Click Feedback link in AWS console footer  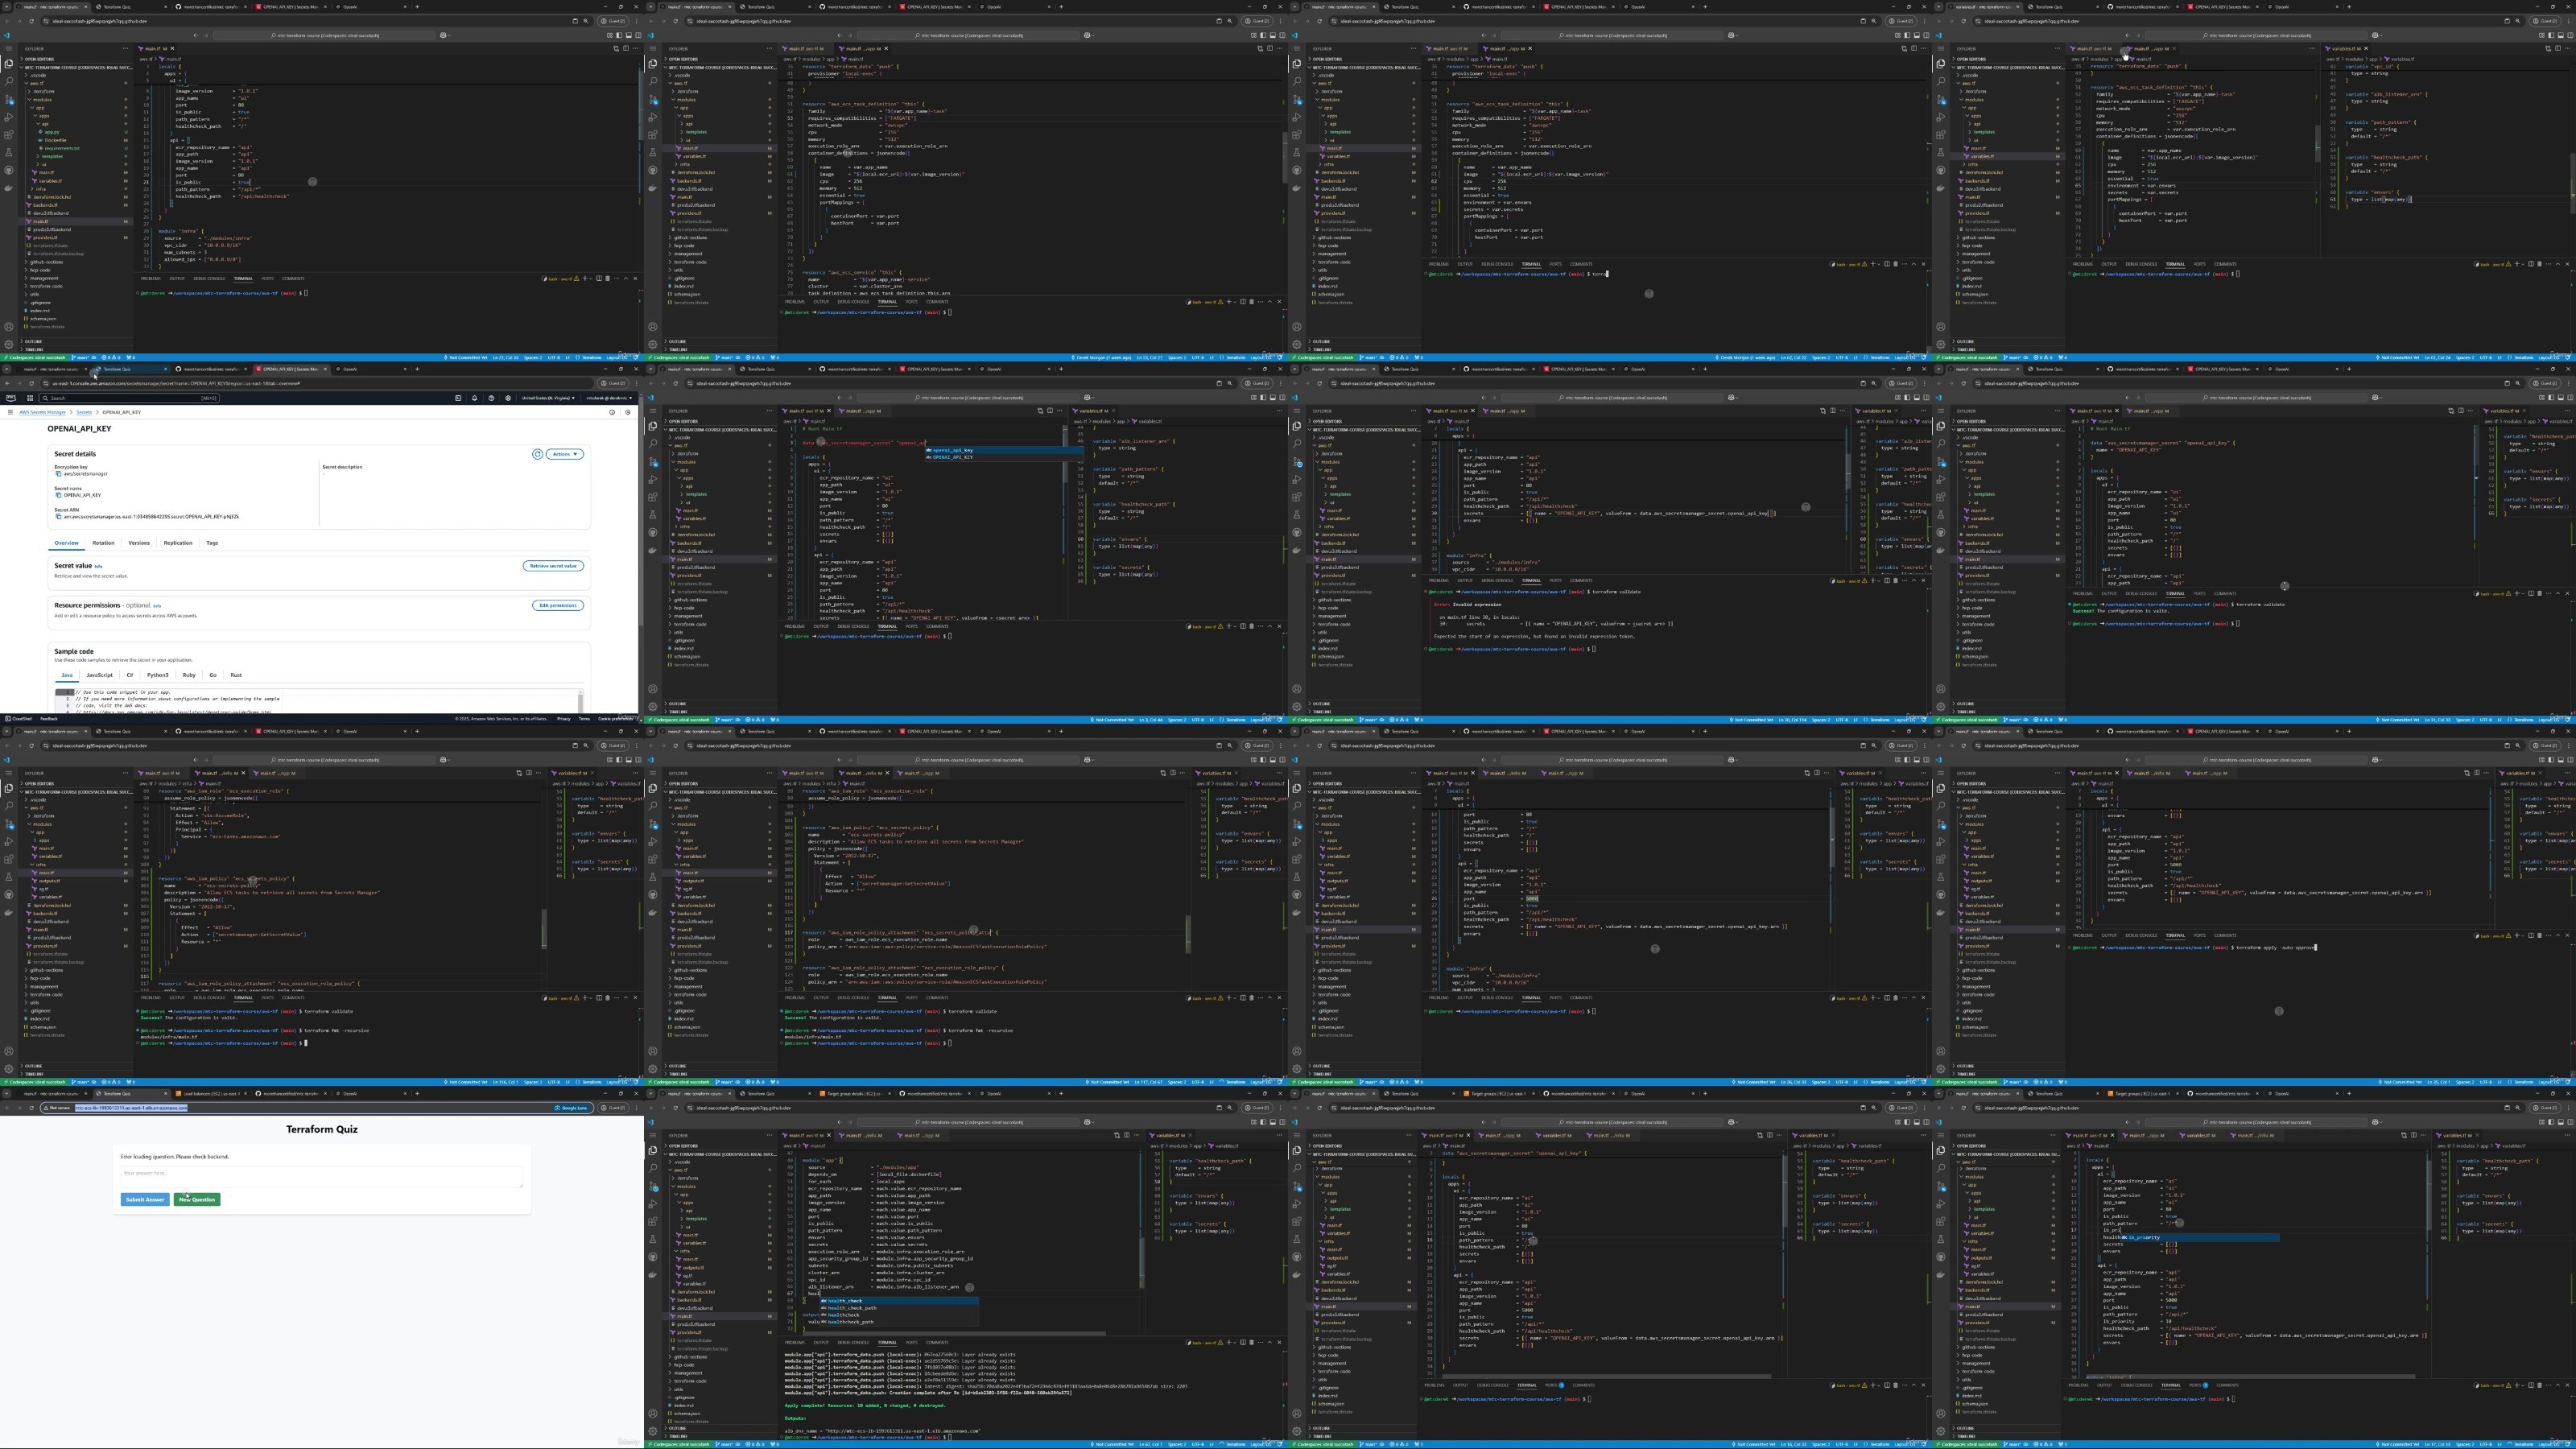49,719
